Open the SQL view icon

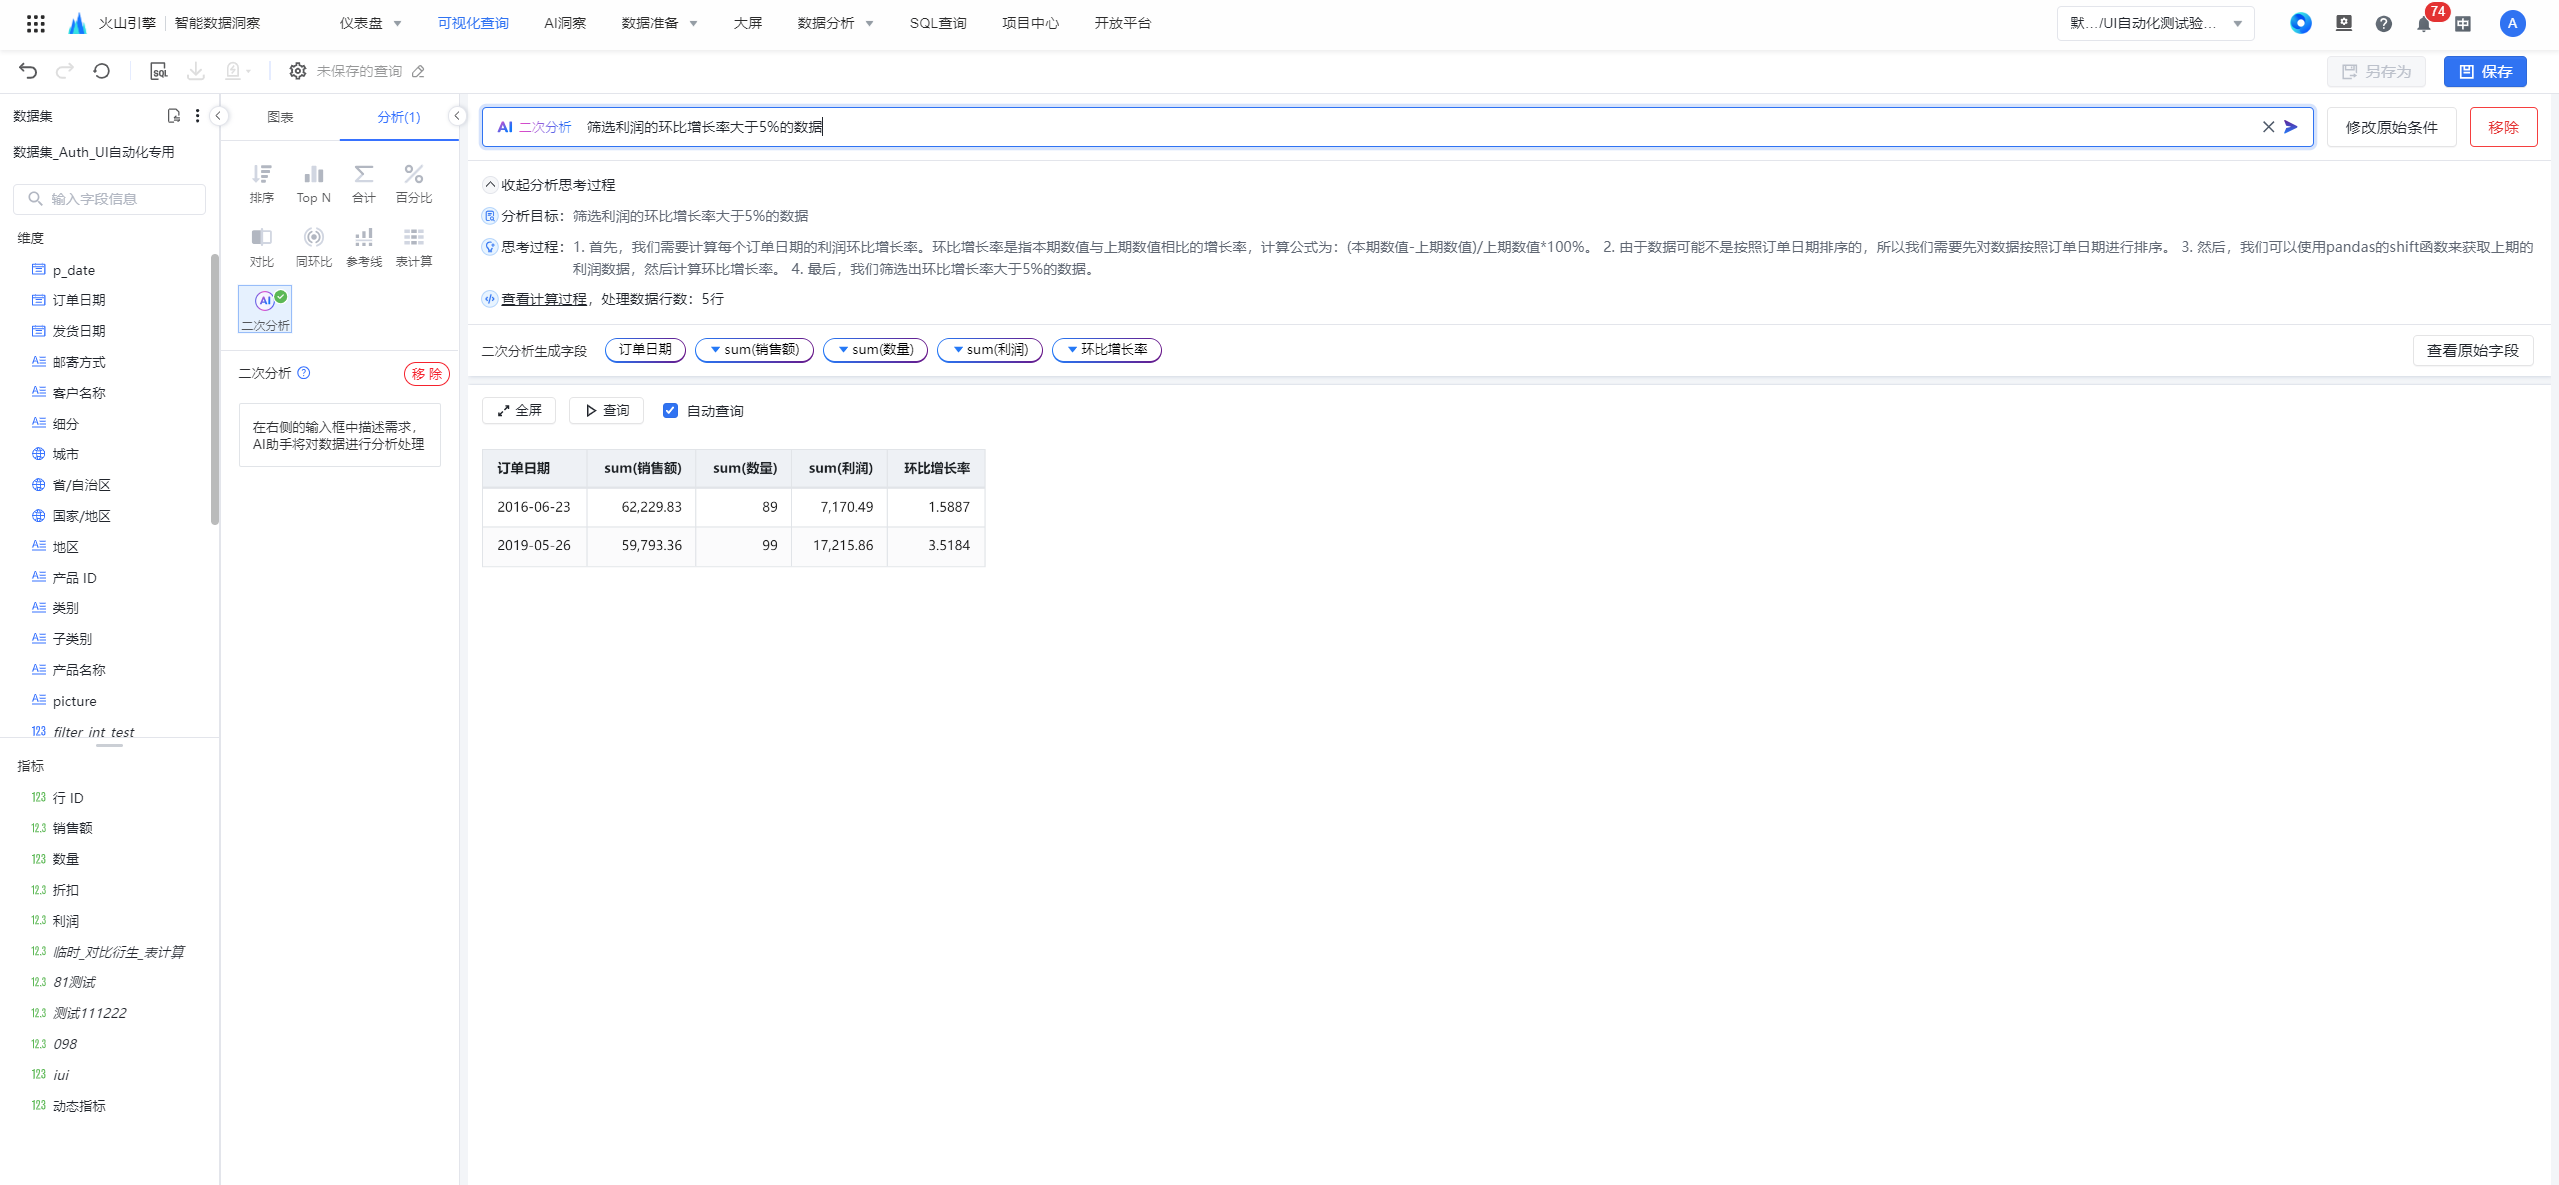[x=158, y=71]
